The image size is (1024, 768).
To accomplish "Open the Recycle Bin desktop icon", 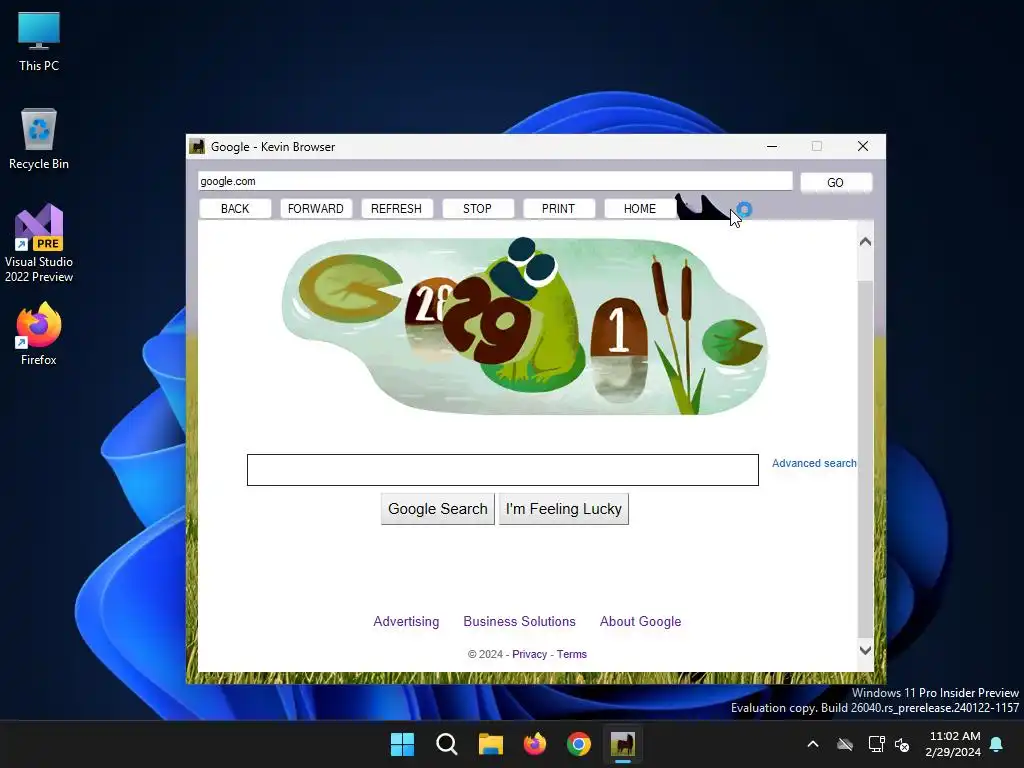I will coord(39,139).
